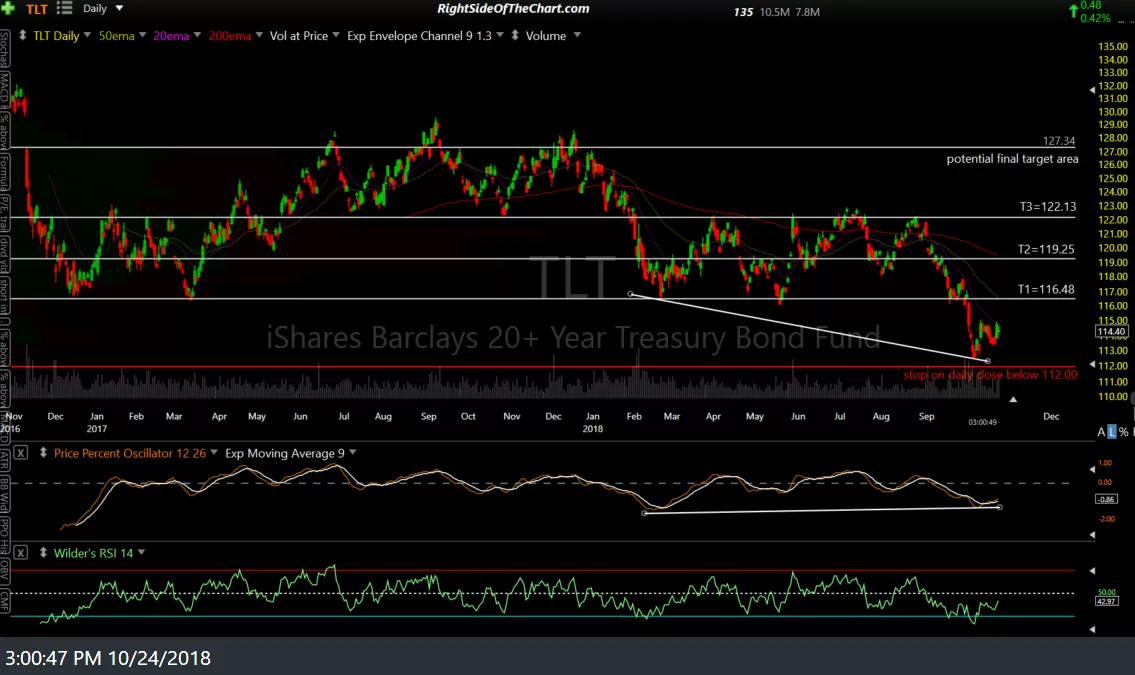1135x675 pixels.
Task: Grab the left endpoint of price trendline
Action: click(630, 294)
